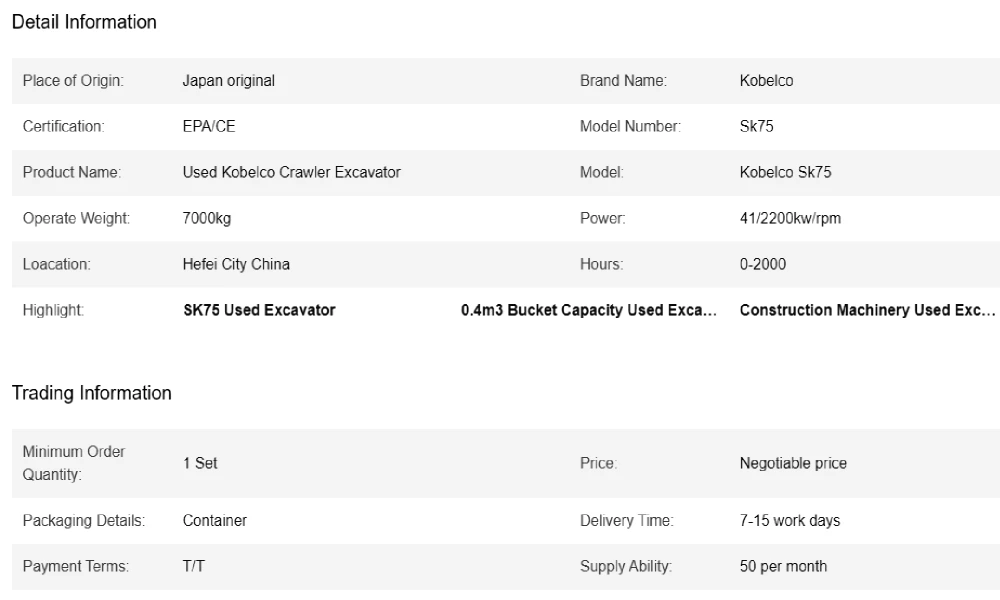Click the 'Trading Information' heading

pos(92,393)
